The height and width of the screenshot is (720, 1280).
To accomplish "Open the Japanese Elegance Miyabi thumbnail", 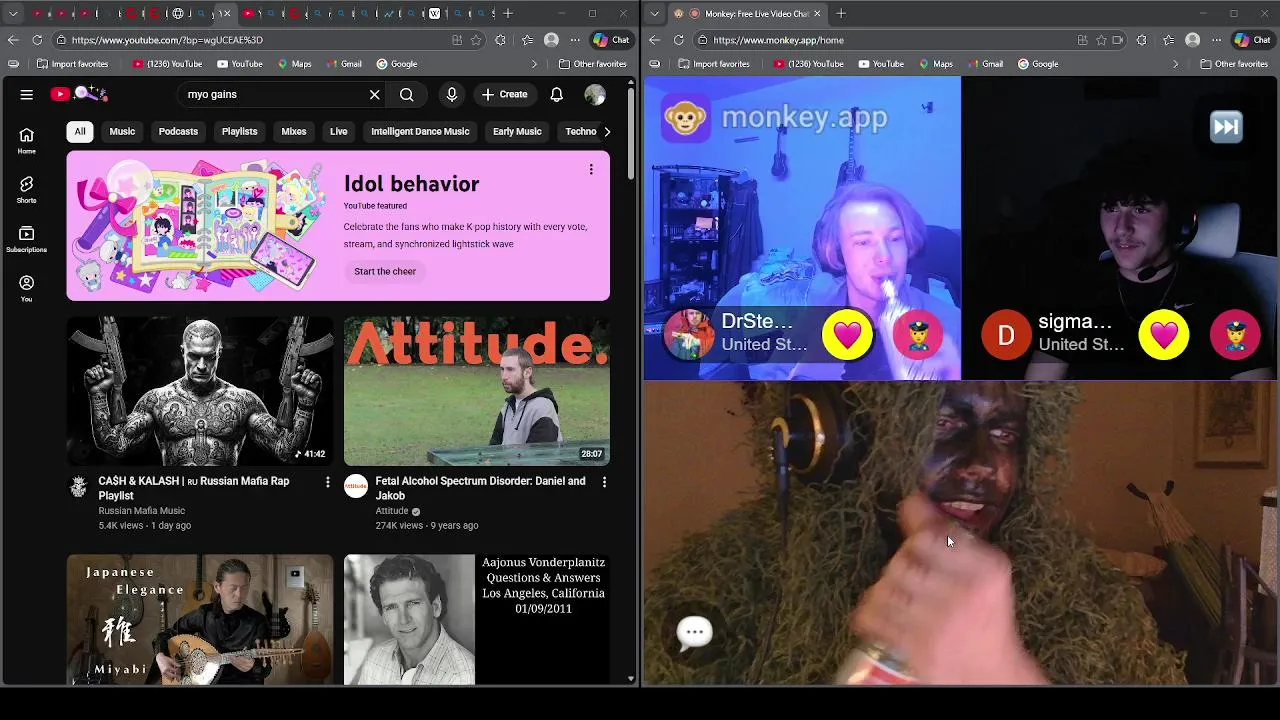I will (x=200, y=620).
